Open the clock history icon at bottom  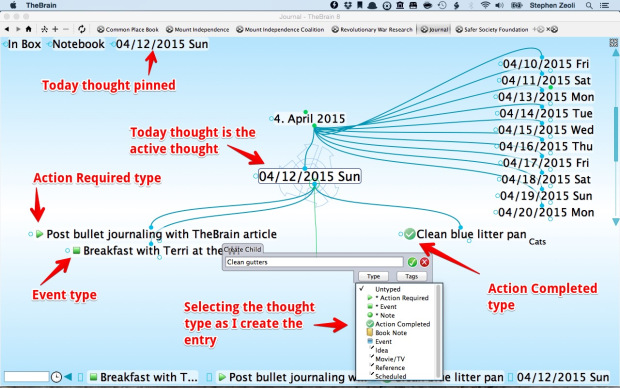click(x=57, y=377)
